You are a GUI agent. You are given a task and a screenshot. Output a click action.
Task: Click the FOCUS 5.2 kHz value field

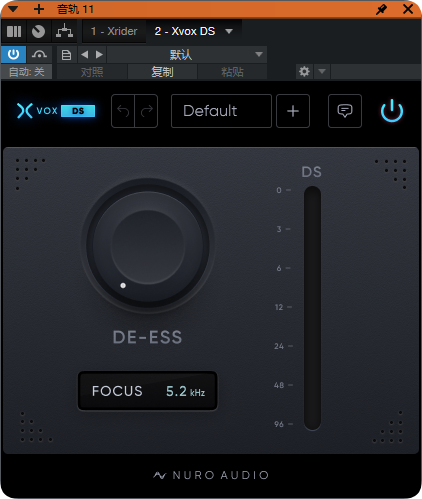point(148,391)
